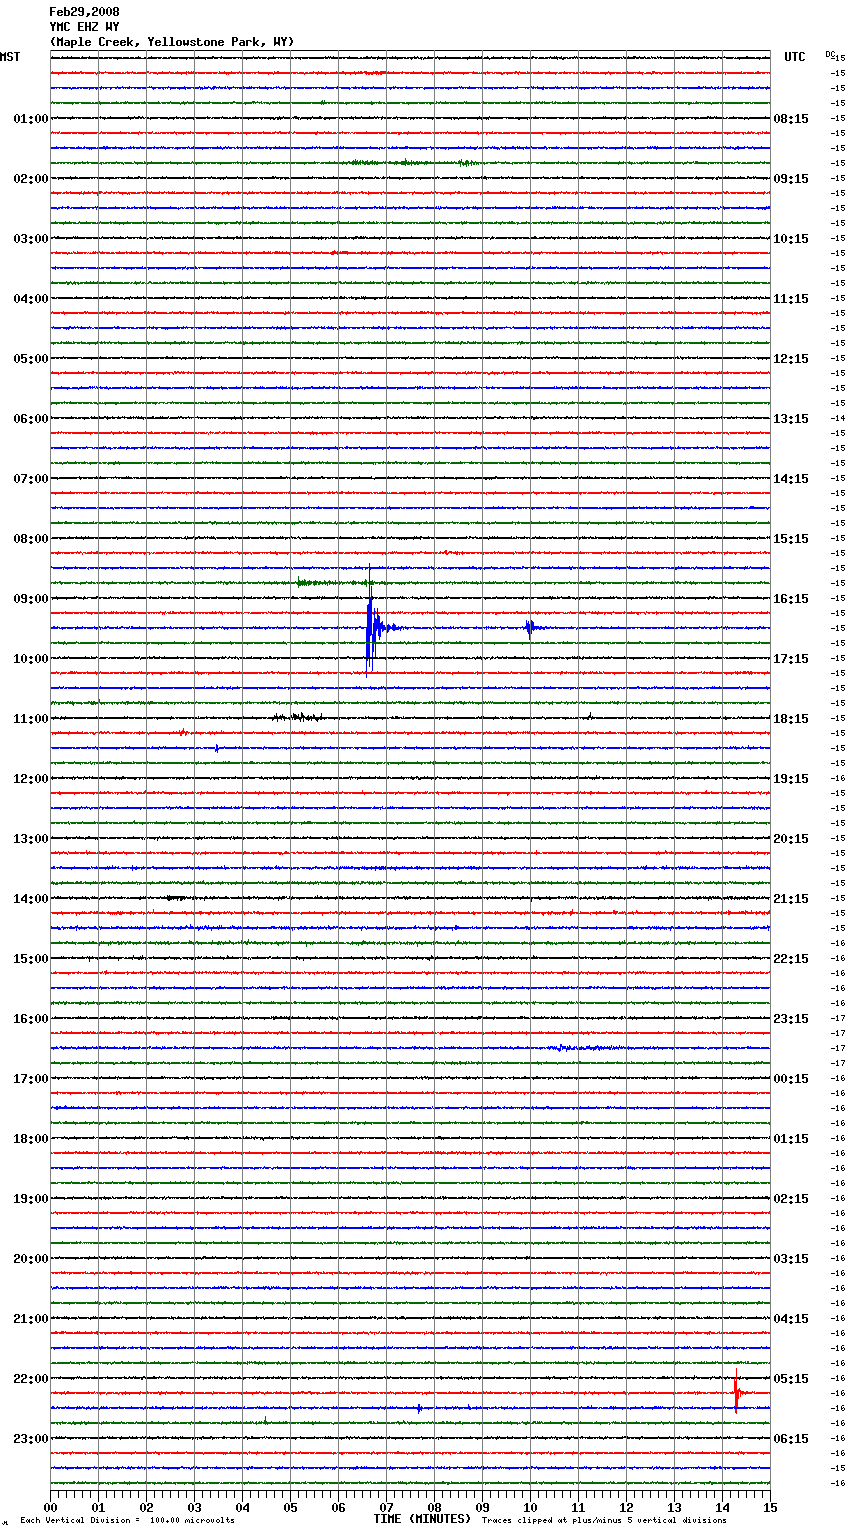Select the 02:00 MST time label
Screen dimensions: 850x1534
31,179
